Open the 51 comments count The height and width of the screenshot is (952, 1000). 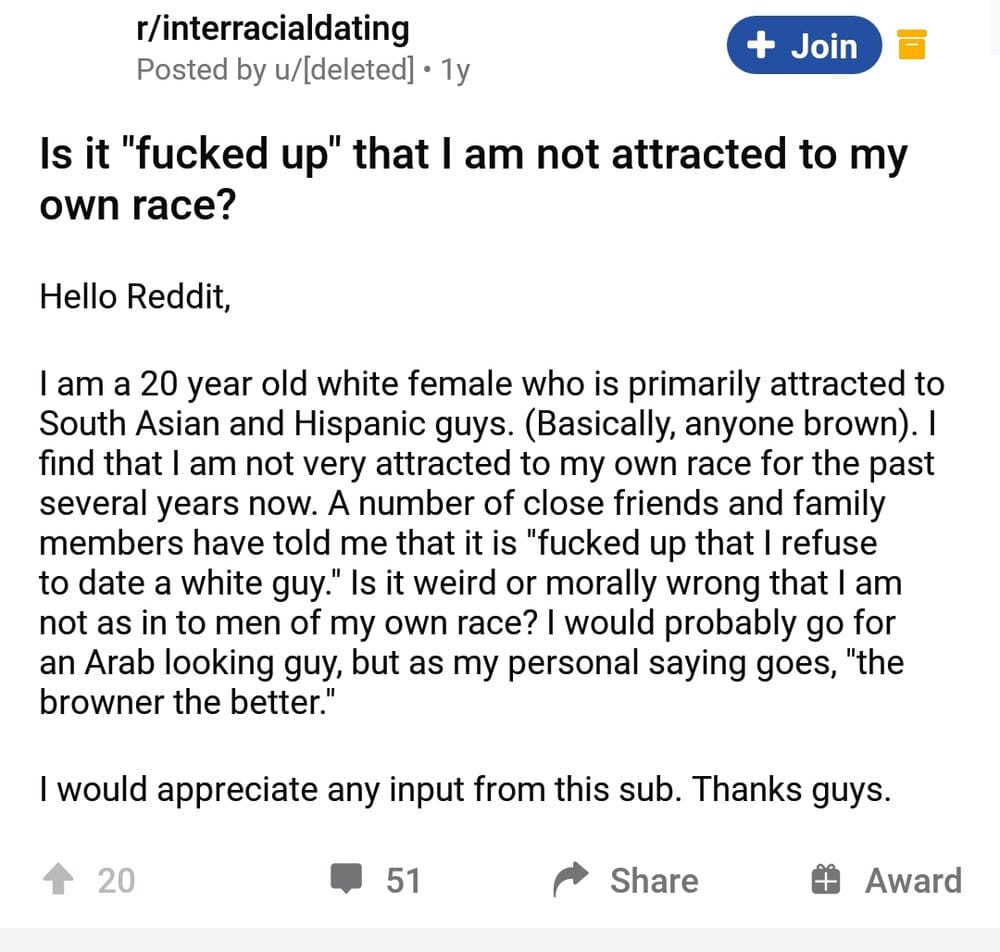[403, 880]
